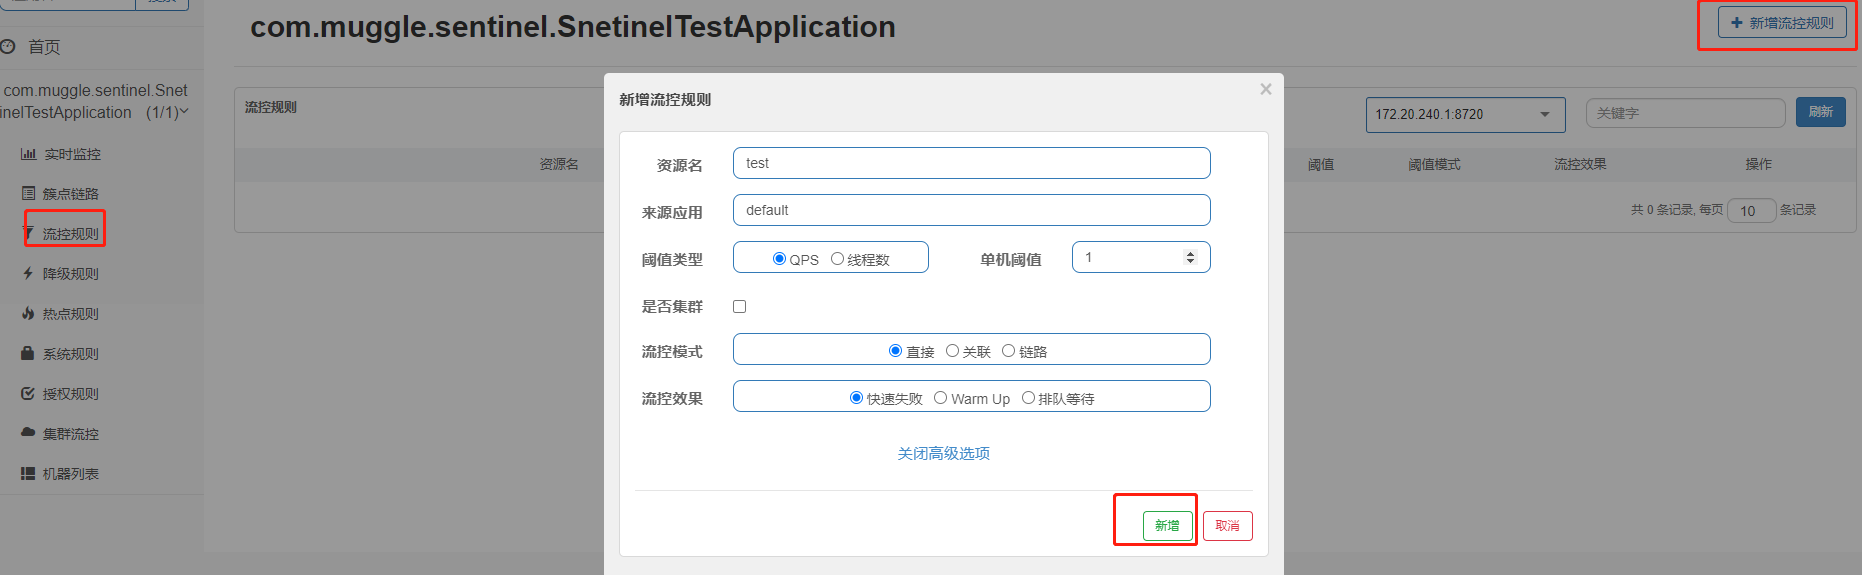
Task: Click the real-time monitoring chart icon
Action: 28,154
